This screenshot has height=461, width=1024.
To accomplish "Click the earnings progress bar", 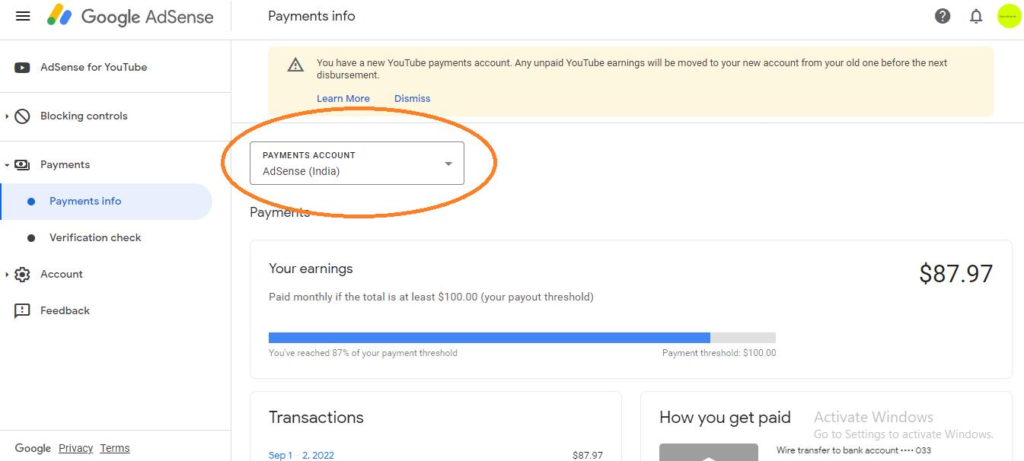I will (x=522, y=338).
